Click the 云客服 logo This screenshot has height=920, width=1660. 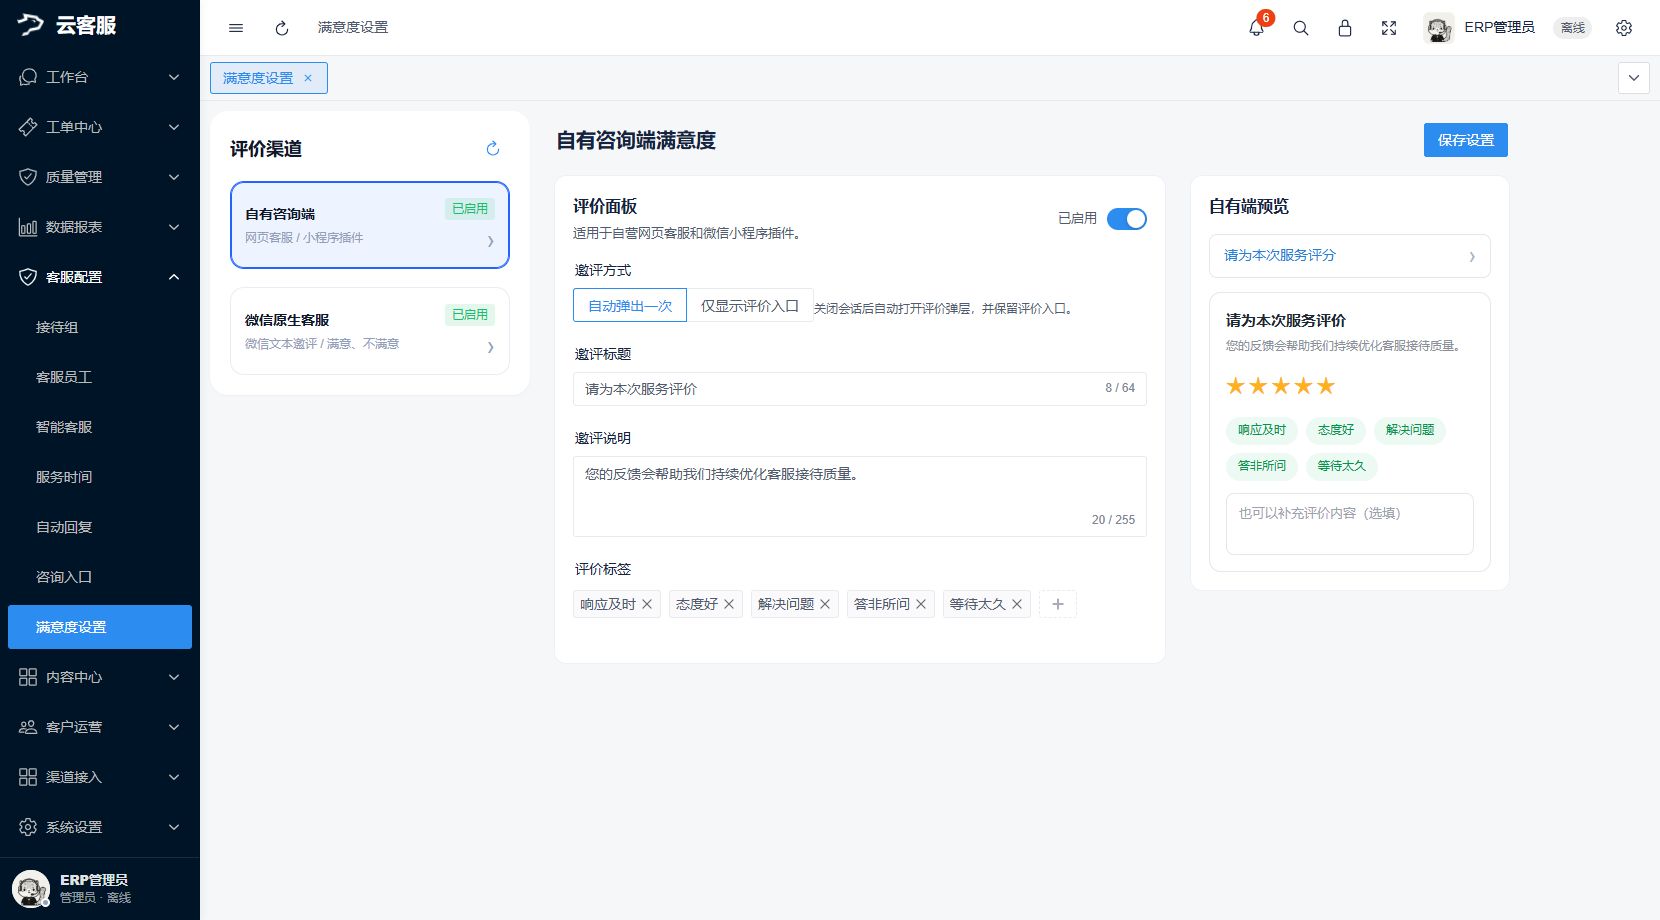point(67,25)
